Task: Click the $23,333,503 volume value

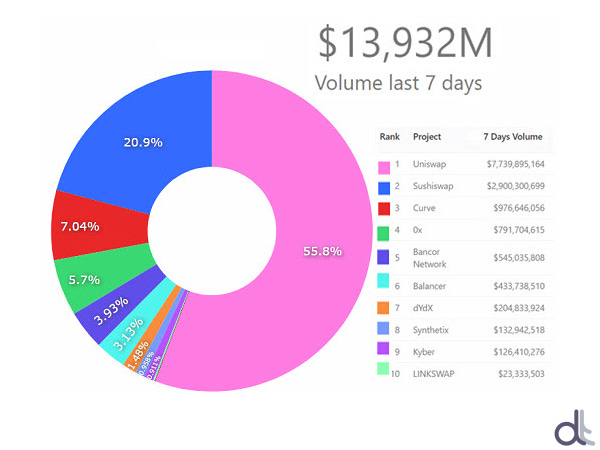Action: 521,374
